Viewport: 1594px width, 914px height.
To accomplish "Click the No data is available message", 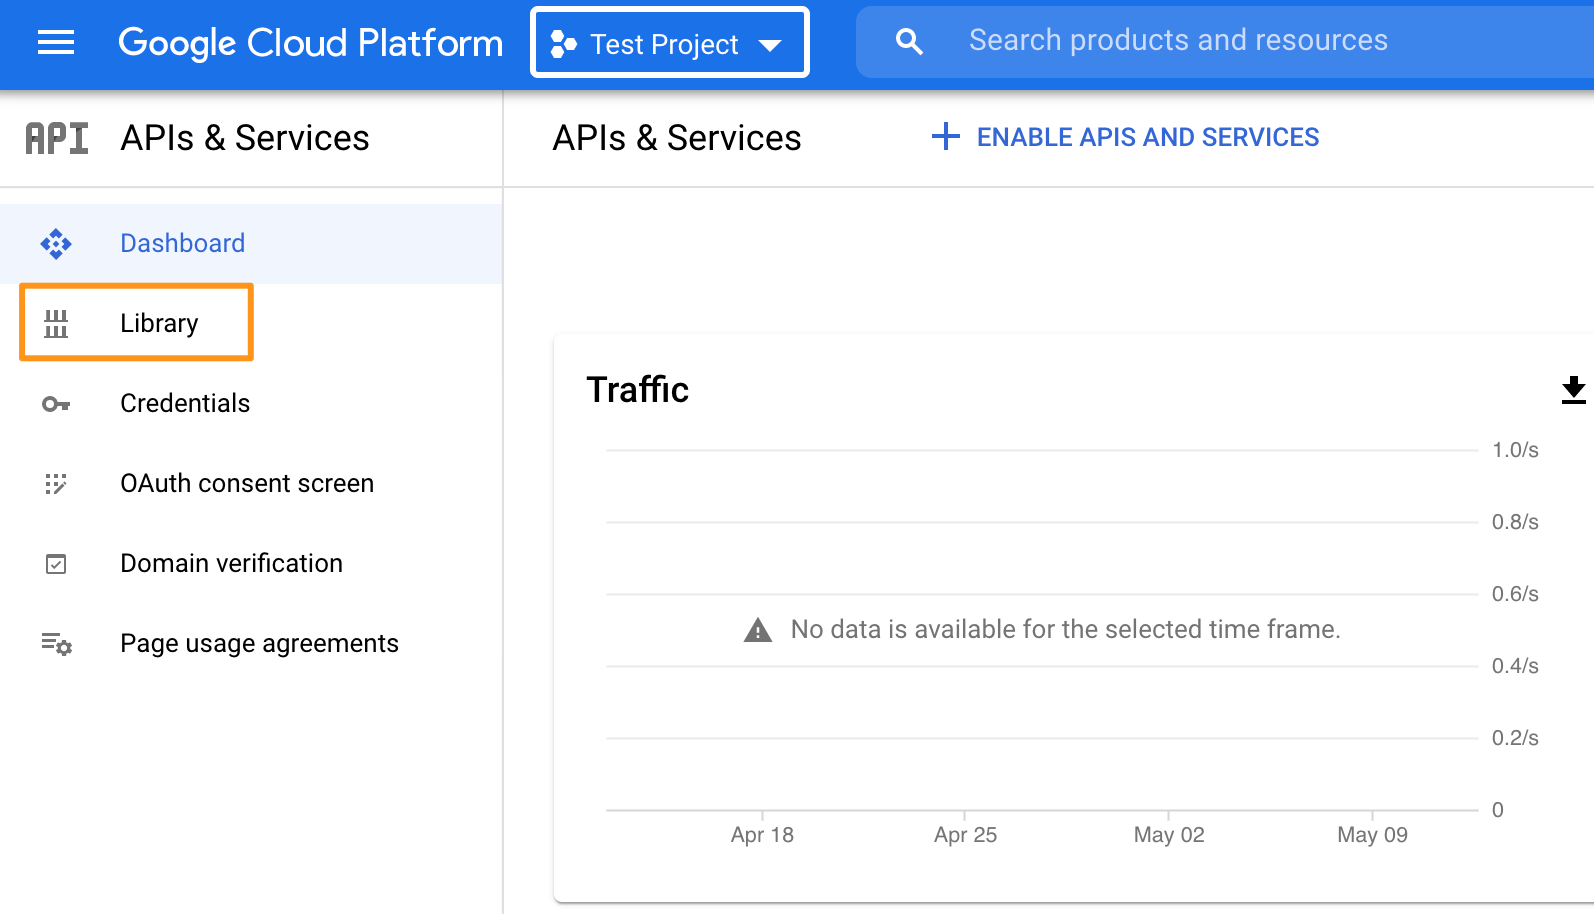I will [x=1065, y=629].
